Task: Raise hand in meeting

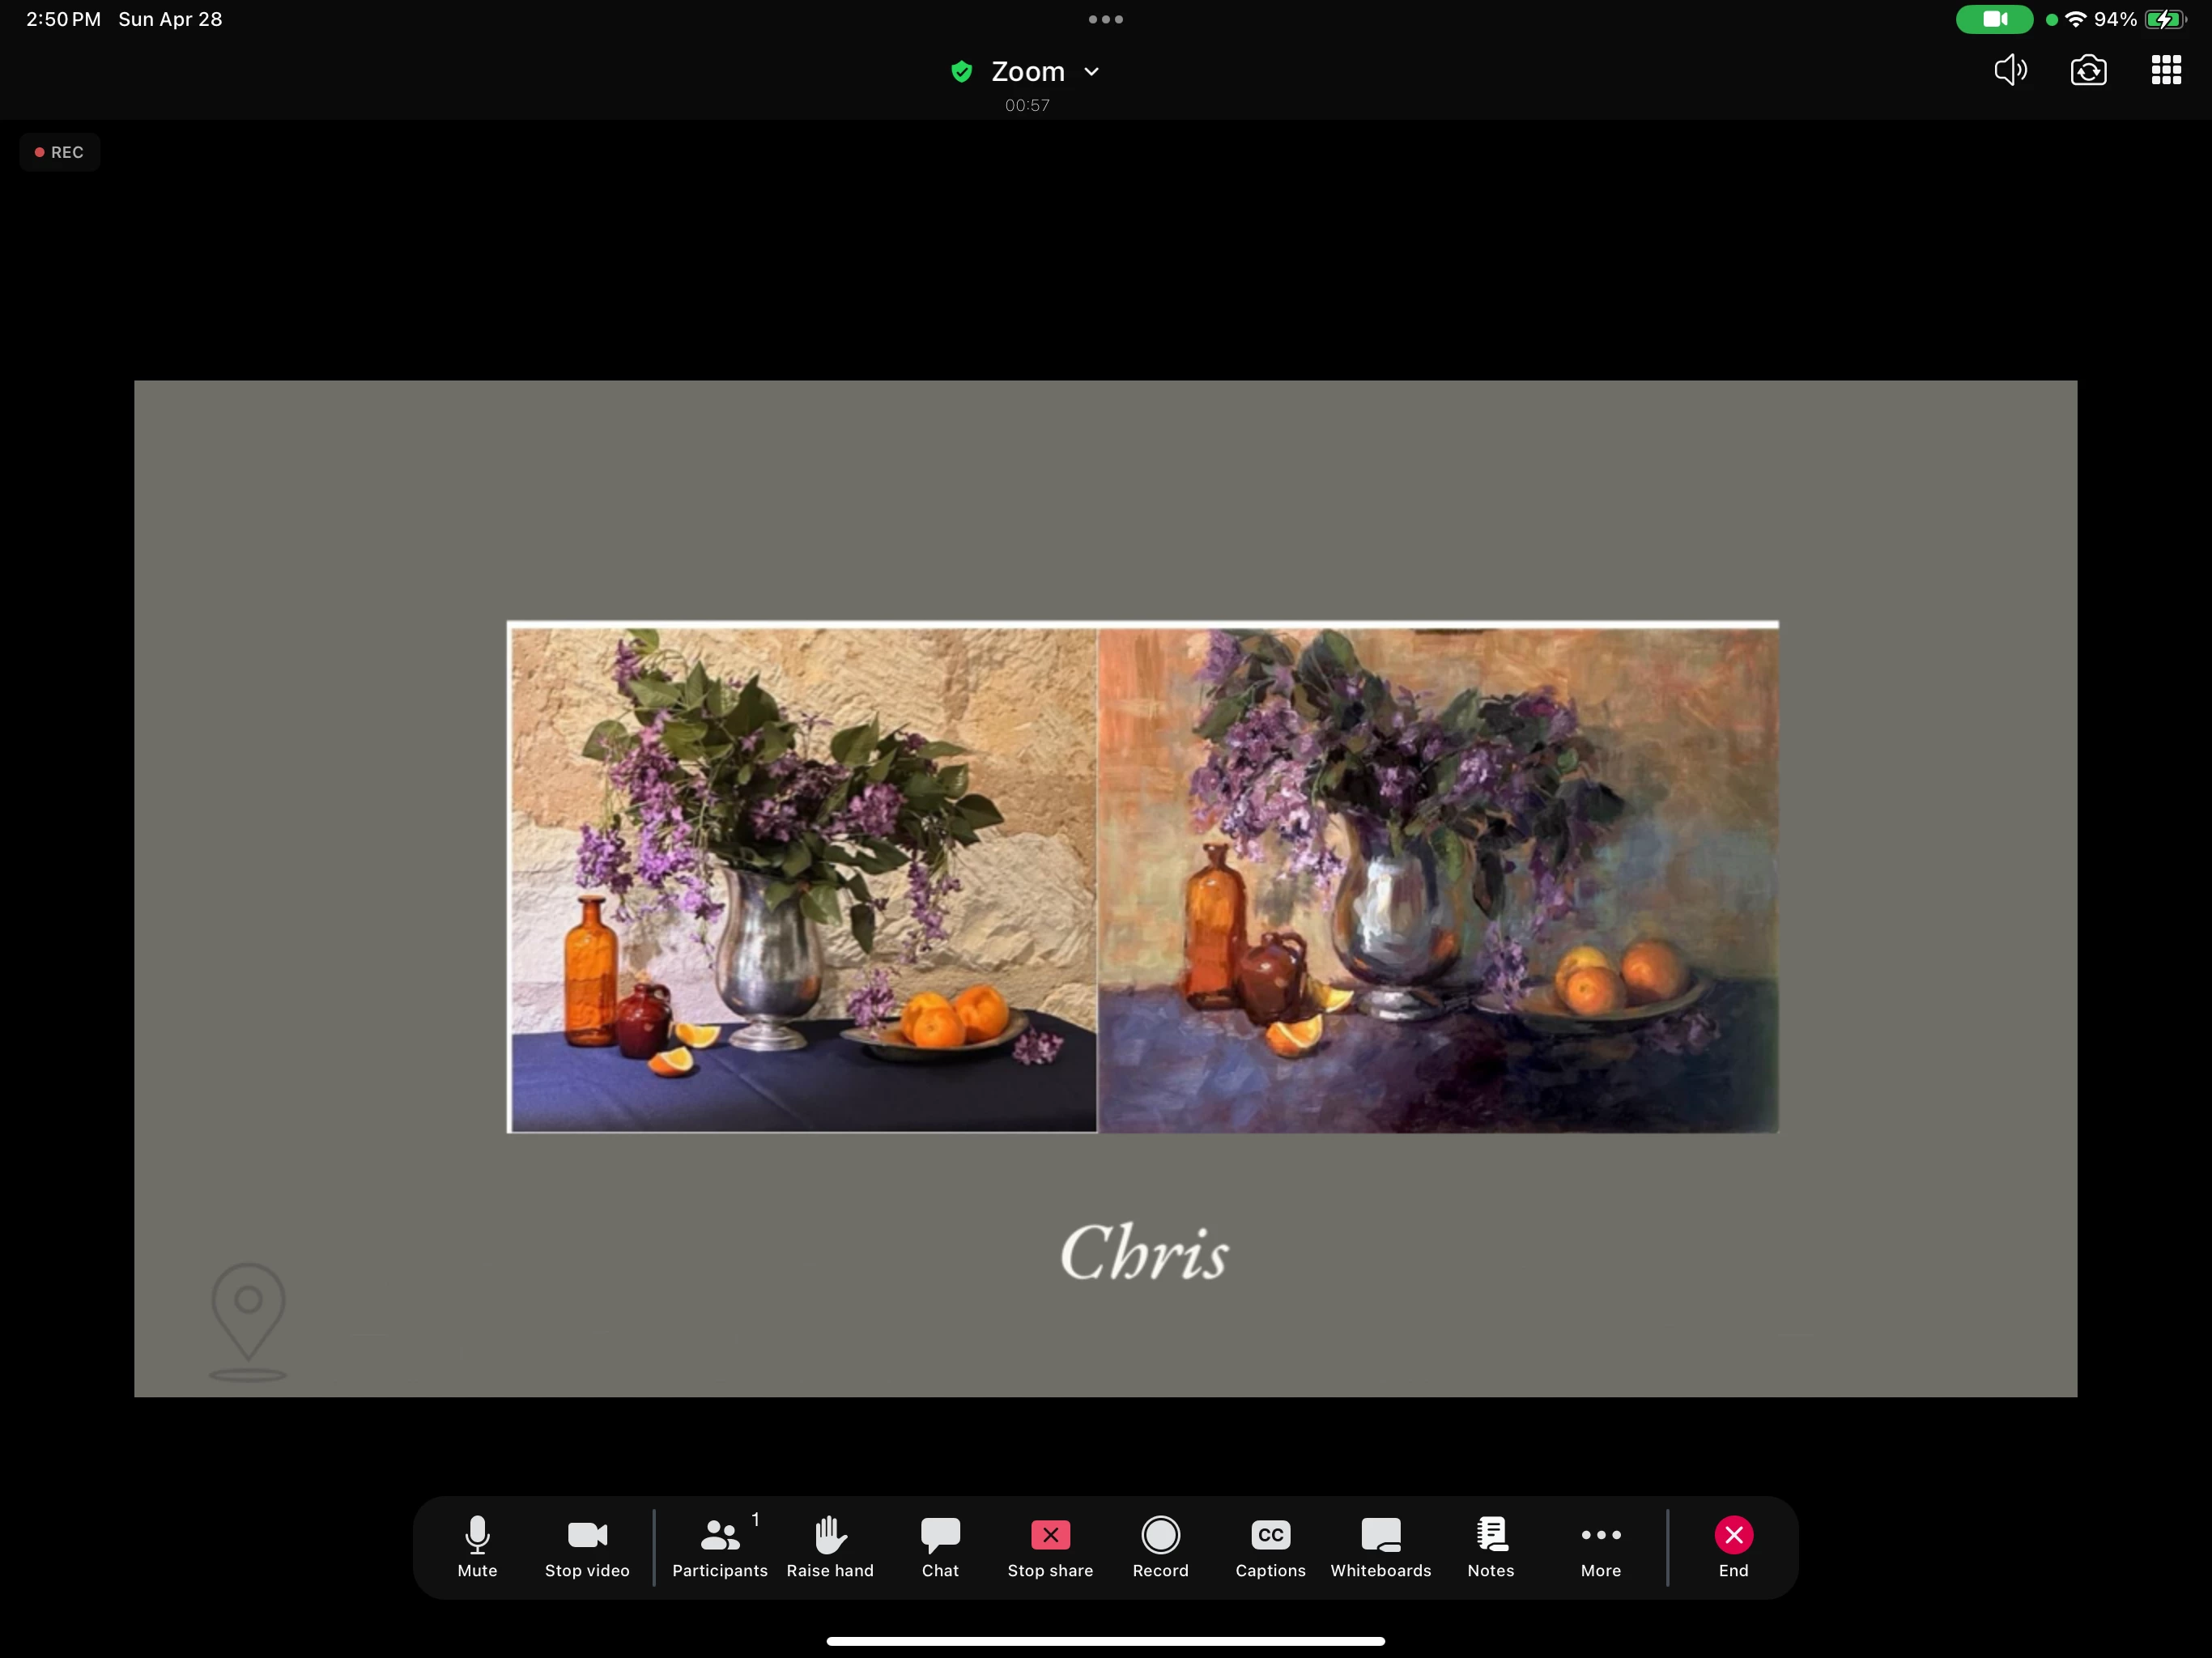Action: [x=829, y=1545]
